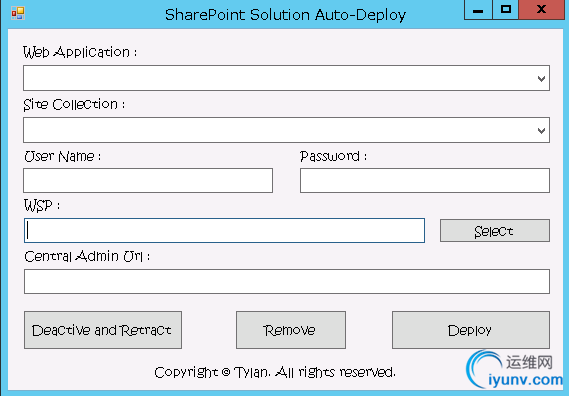Click the Site Collection label

(74, 105)
